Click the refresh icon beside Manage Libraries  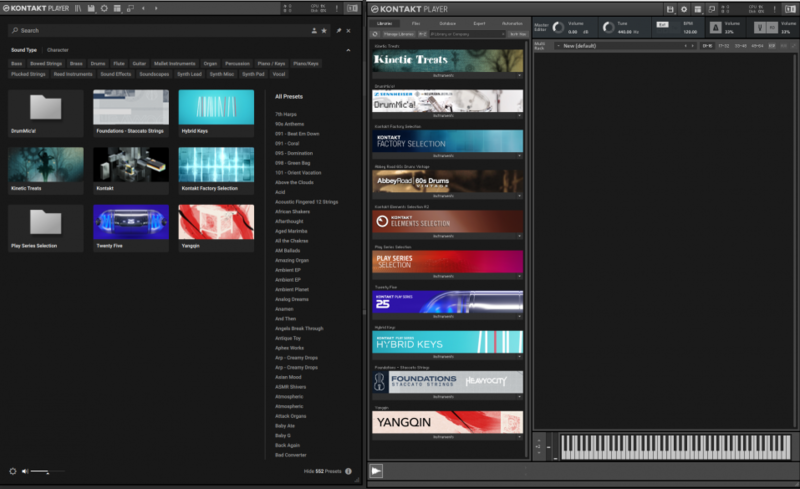click(375, 33)
